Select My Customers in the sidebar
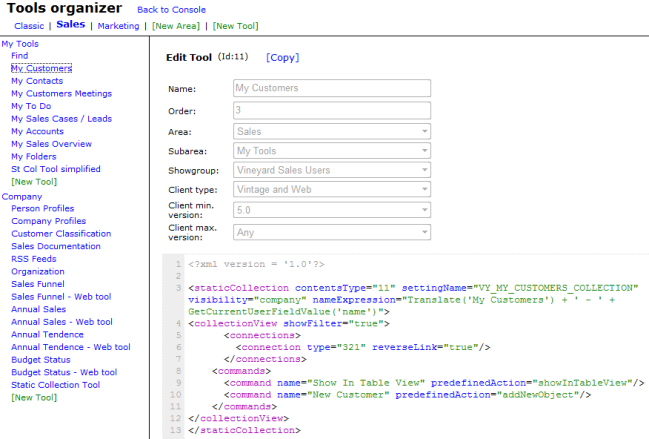This screenshot has height=439, width=649. point(41,68)
